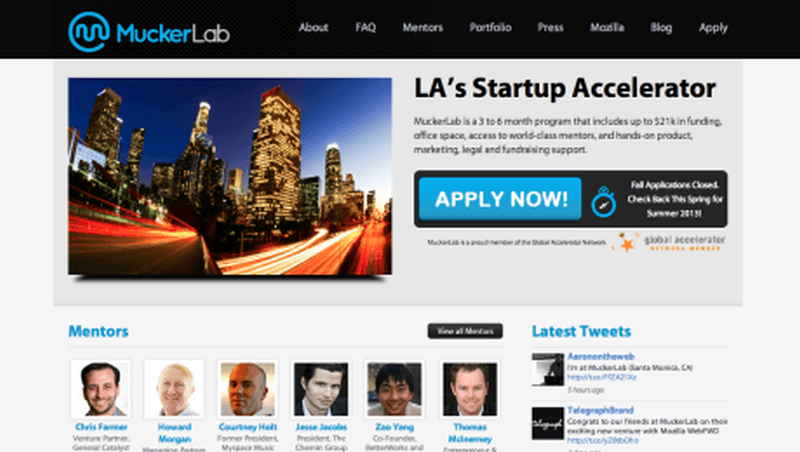
Task: Open Aarononthеweb's tweet avatar
Action: [547, 369]
